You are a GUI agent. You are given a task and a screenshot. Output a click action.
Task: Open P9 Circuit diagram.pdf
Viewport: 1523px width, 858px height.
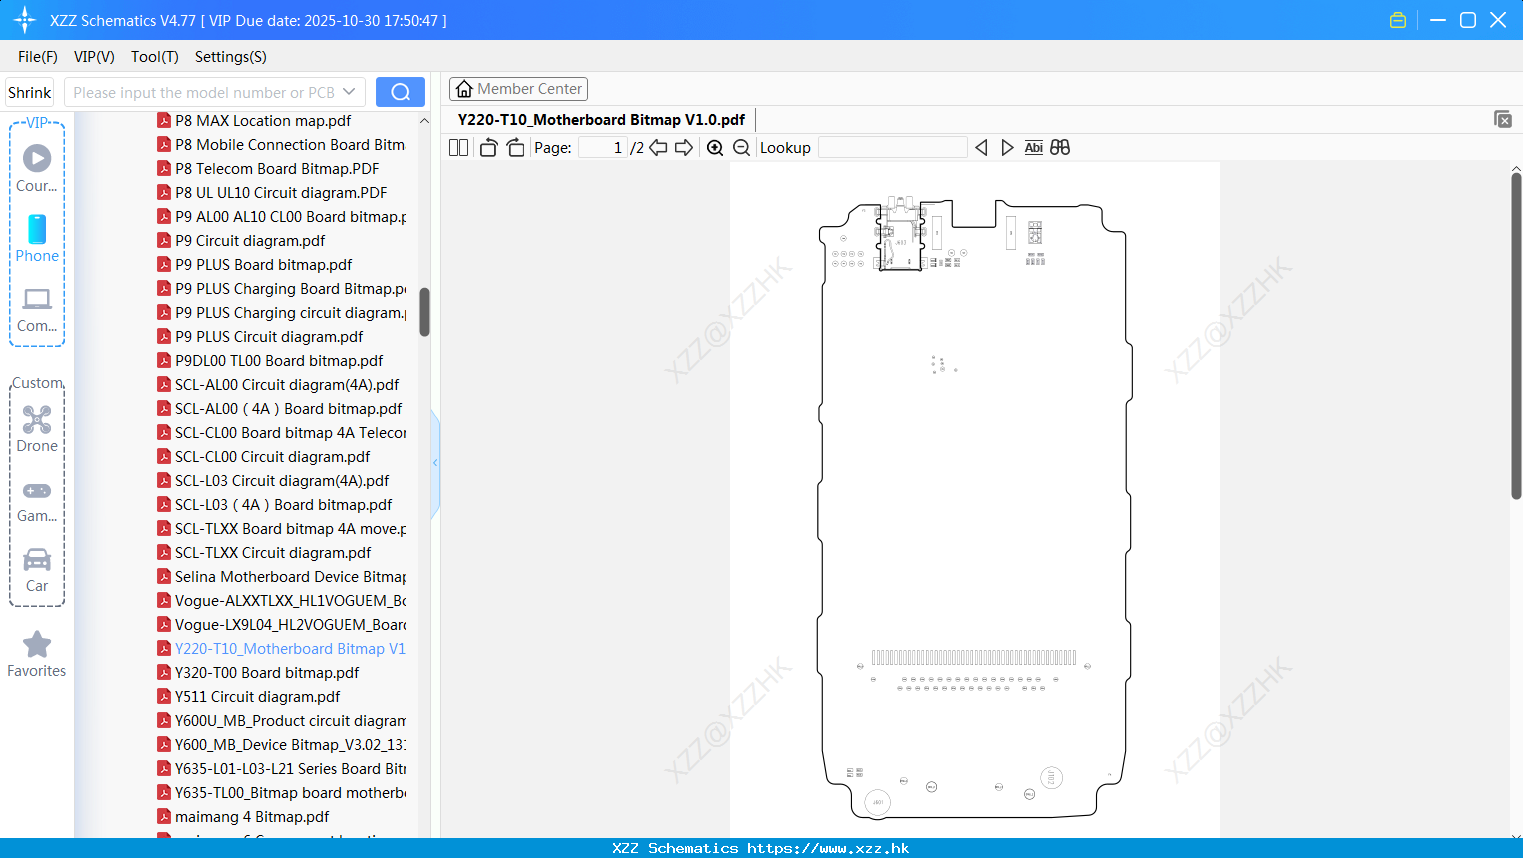click(250, 240)
